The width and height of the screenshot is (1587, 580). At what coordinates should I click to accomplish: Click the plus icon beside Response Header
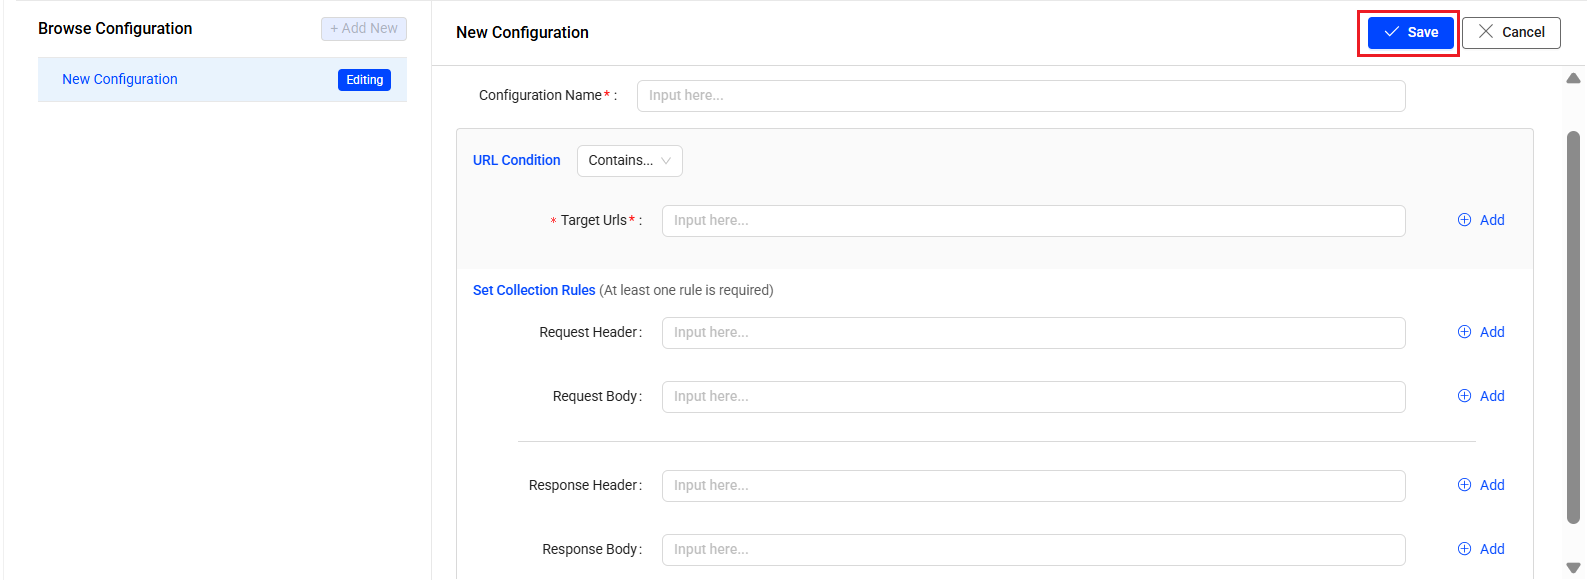1464,485
